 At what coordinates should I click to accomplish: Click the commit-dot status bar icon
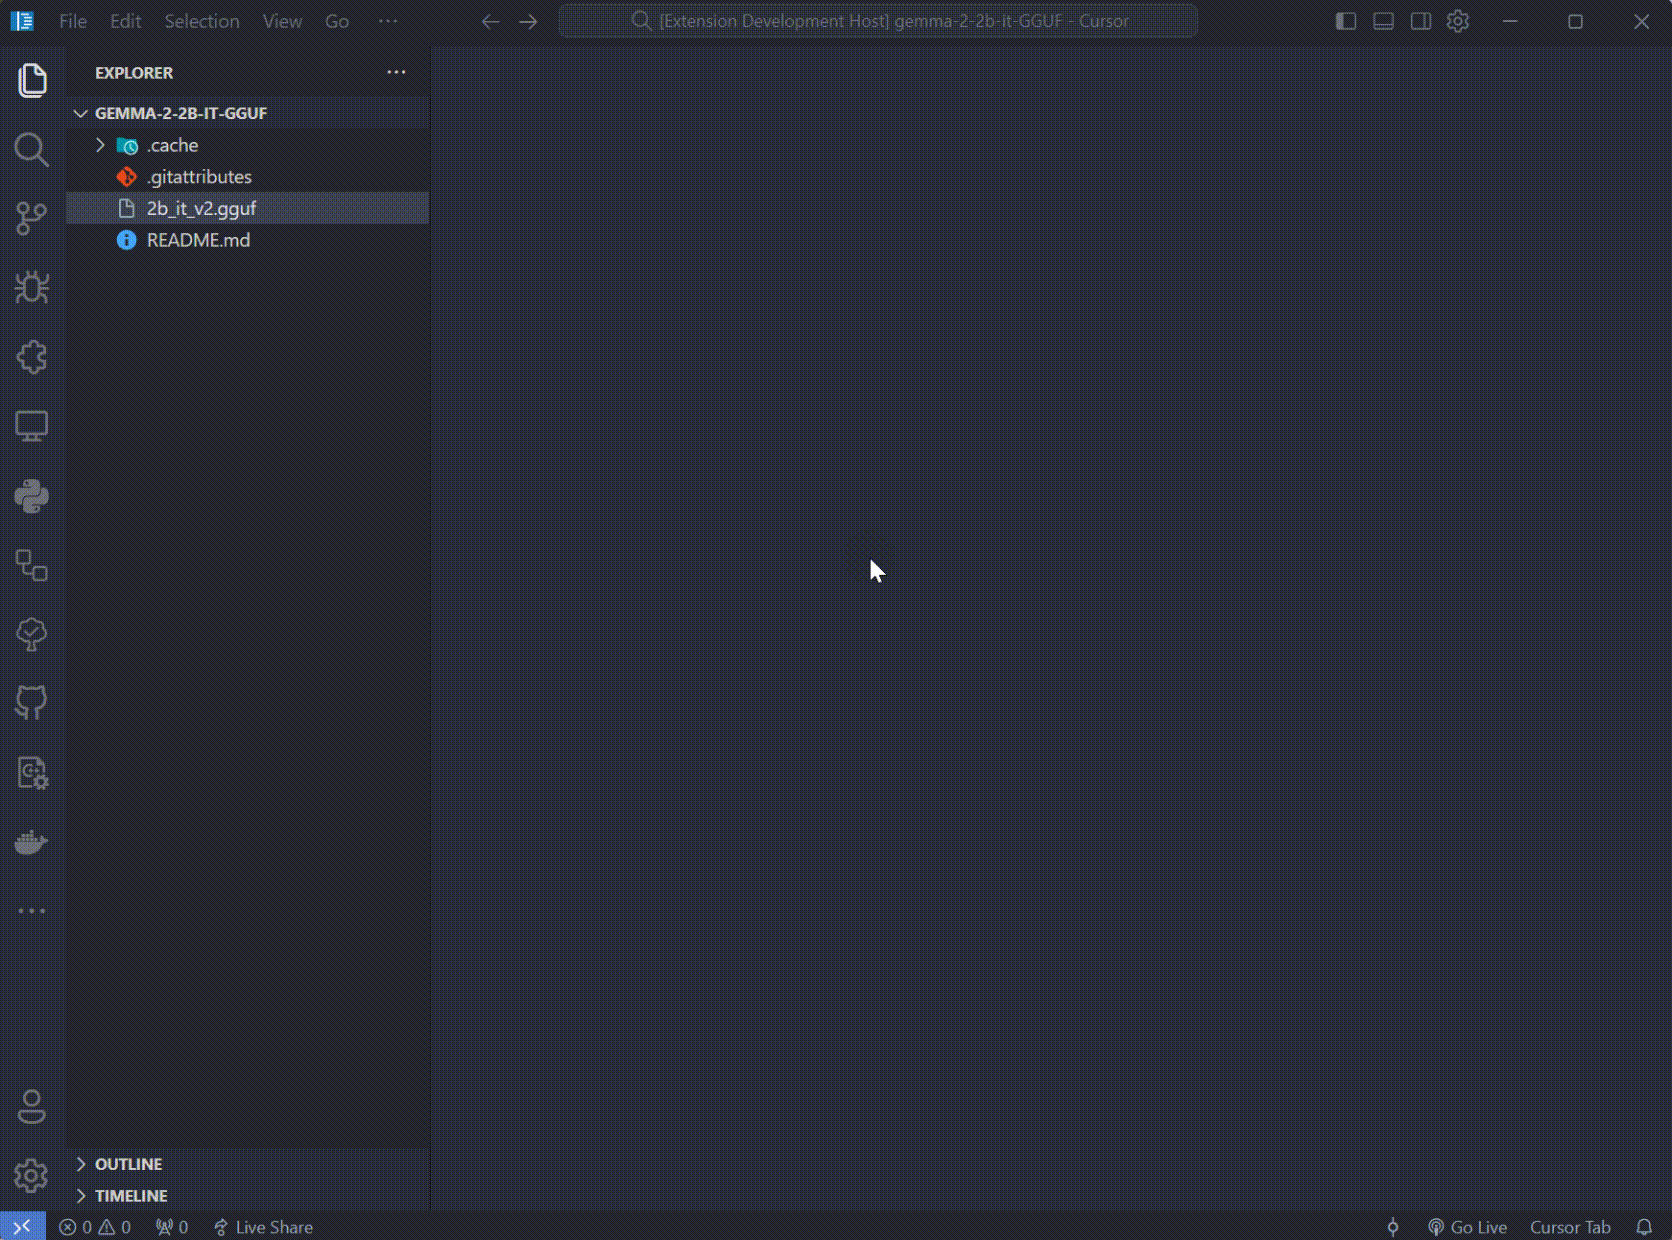1393,1227
